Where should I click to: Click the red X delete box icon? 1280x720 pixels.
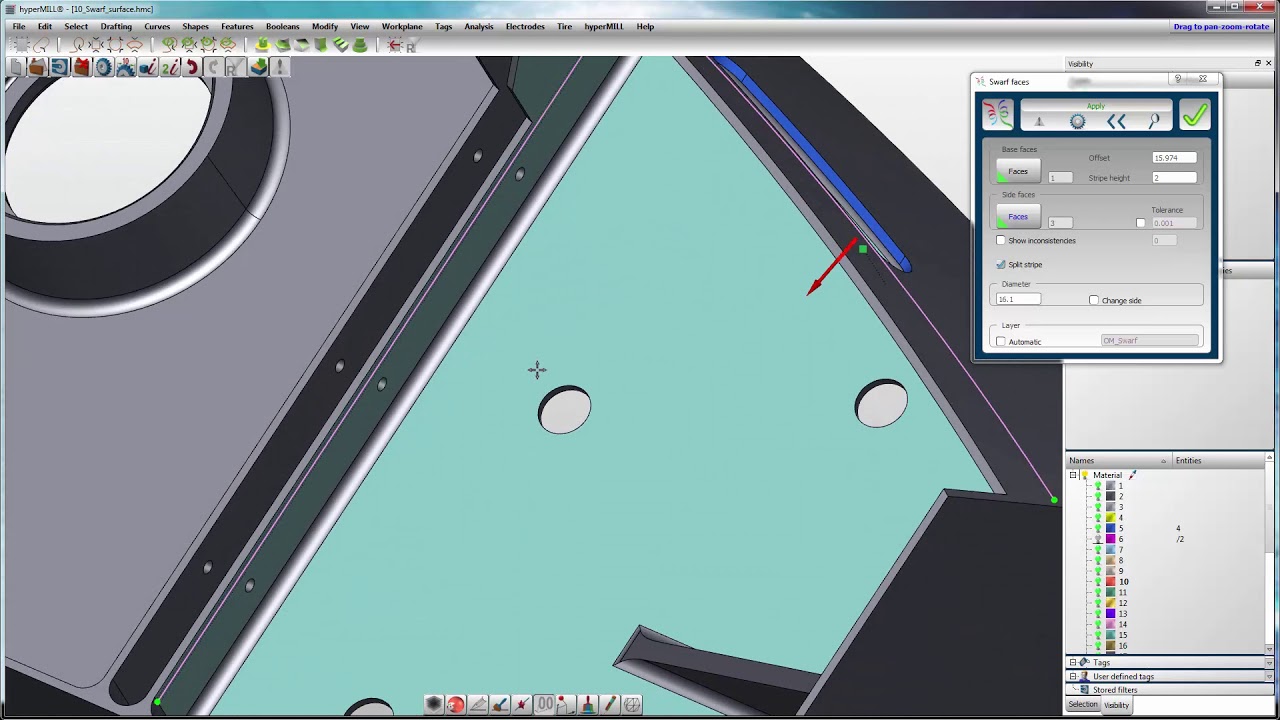[x=81, y=67]
